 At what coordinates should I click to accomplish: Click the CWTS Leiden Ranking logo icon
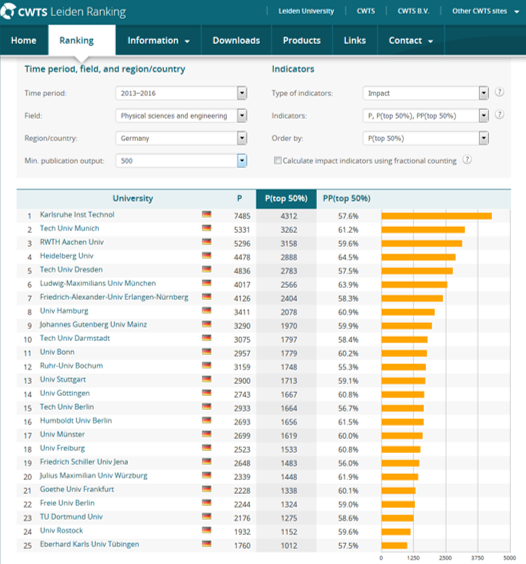(x=8, y=11)
